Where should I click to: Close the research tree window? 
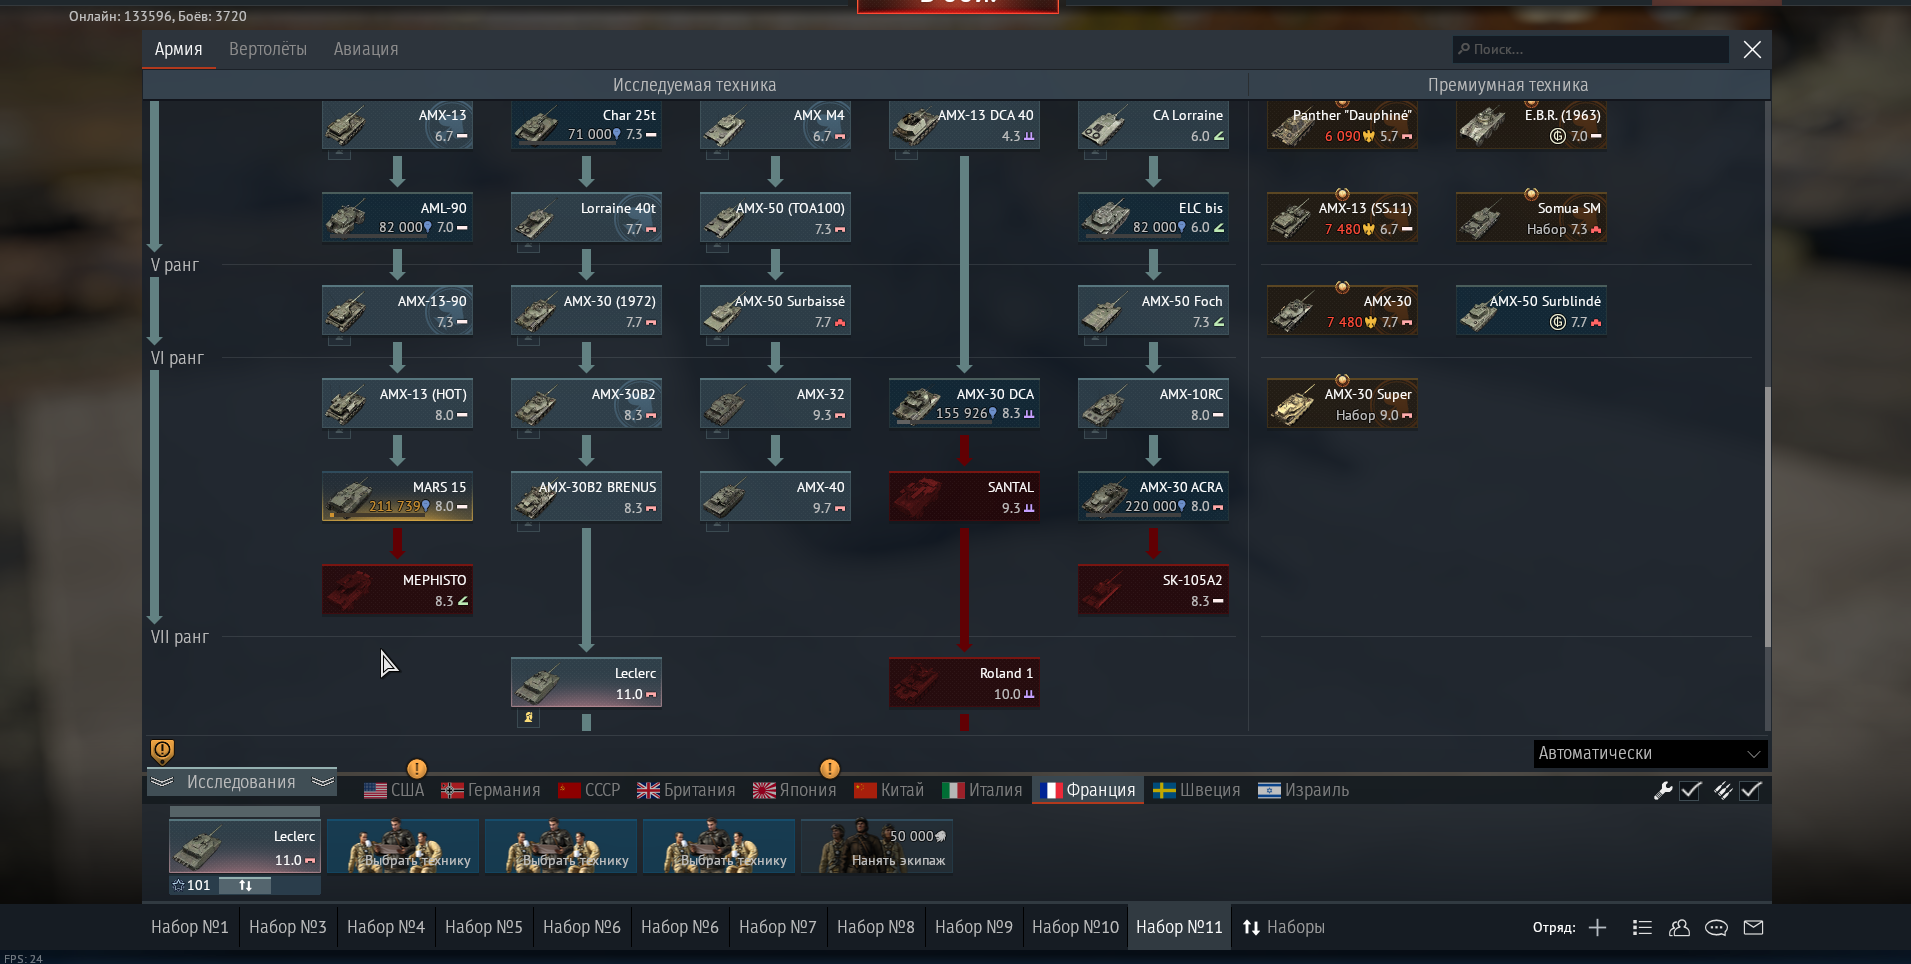[x=1752, y=49]
